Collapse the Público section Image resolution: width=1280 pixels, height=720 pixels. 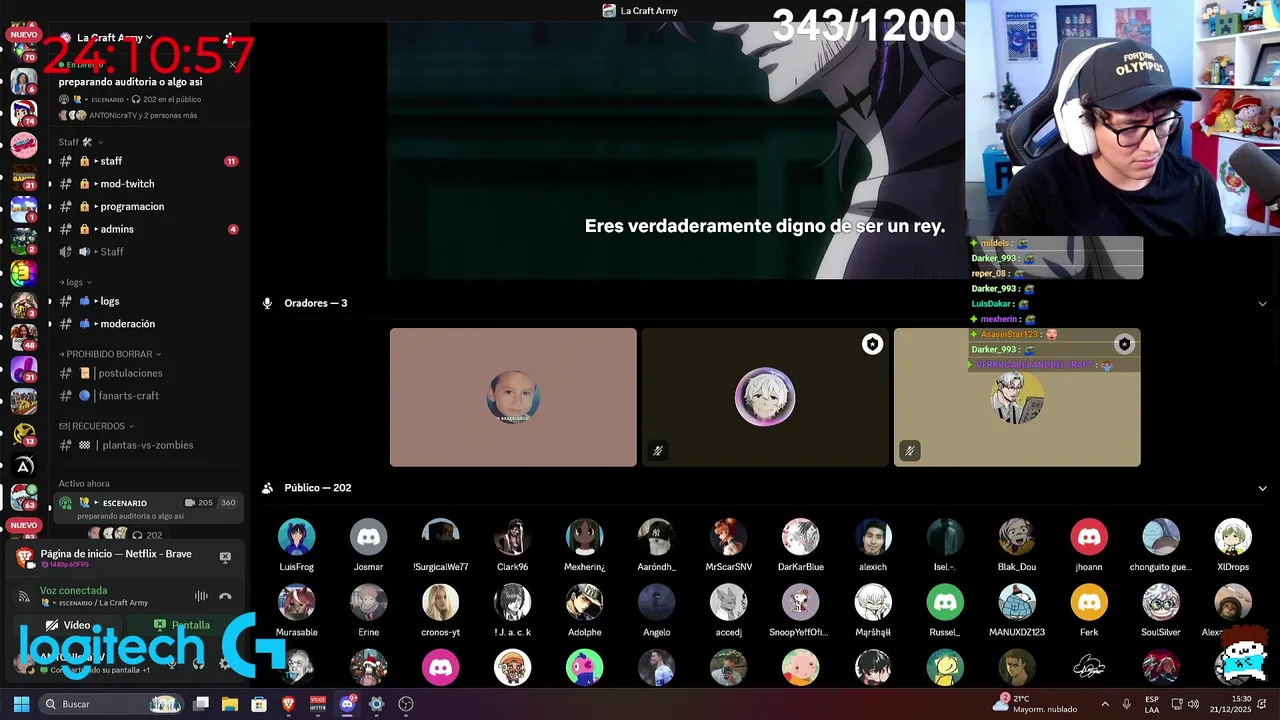[1262, 488]
